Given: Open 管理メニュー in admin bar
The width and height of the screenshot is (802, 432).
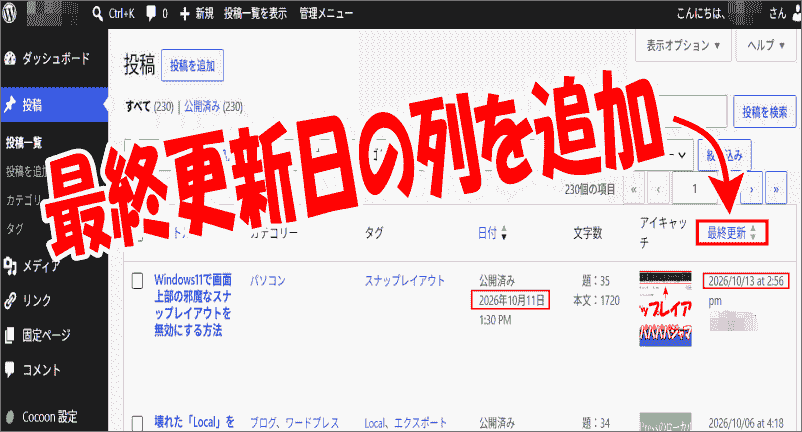Looking at the screenshot, I should [326, 14].
